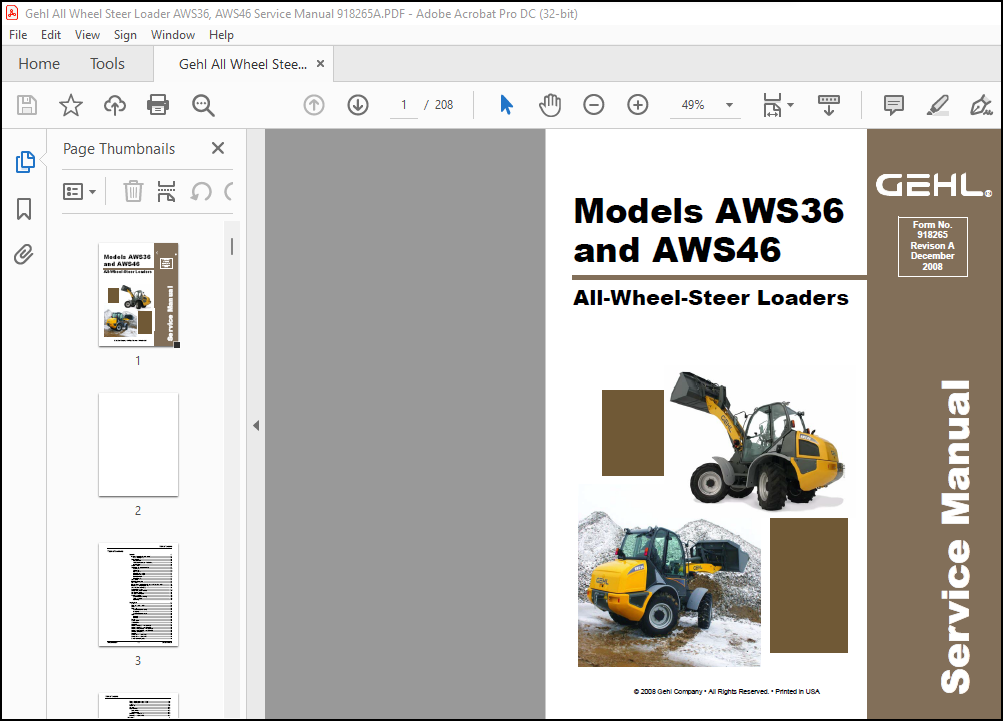Open the View menu

pos(87,35)
